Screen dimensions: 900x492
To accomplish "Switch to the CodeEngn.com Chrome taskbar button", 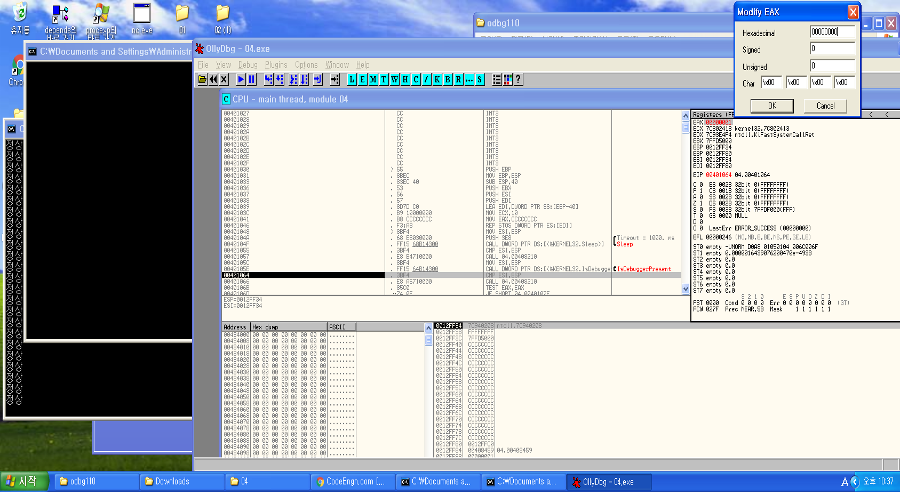I will click(x=352, y=482).
